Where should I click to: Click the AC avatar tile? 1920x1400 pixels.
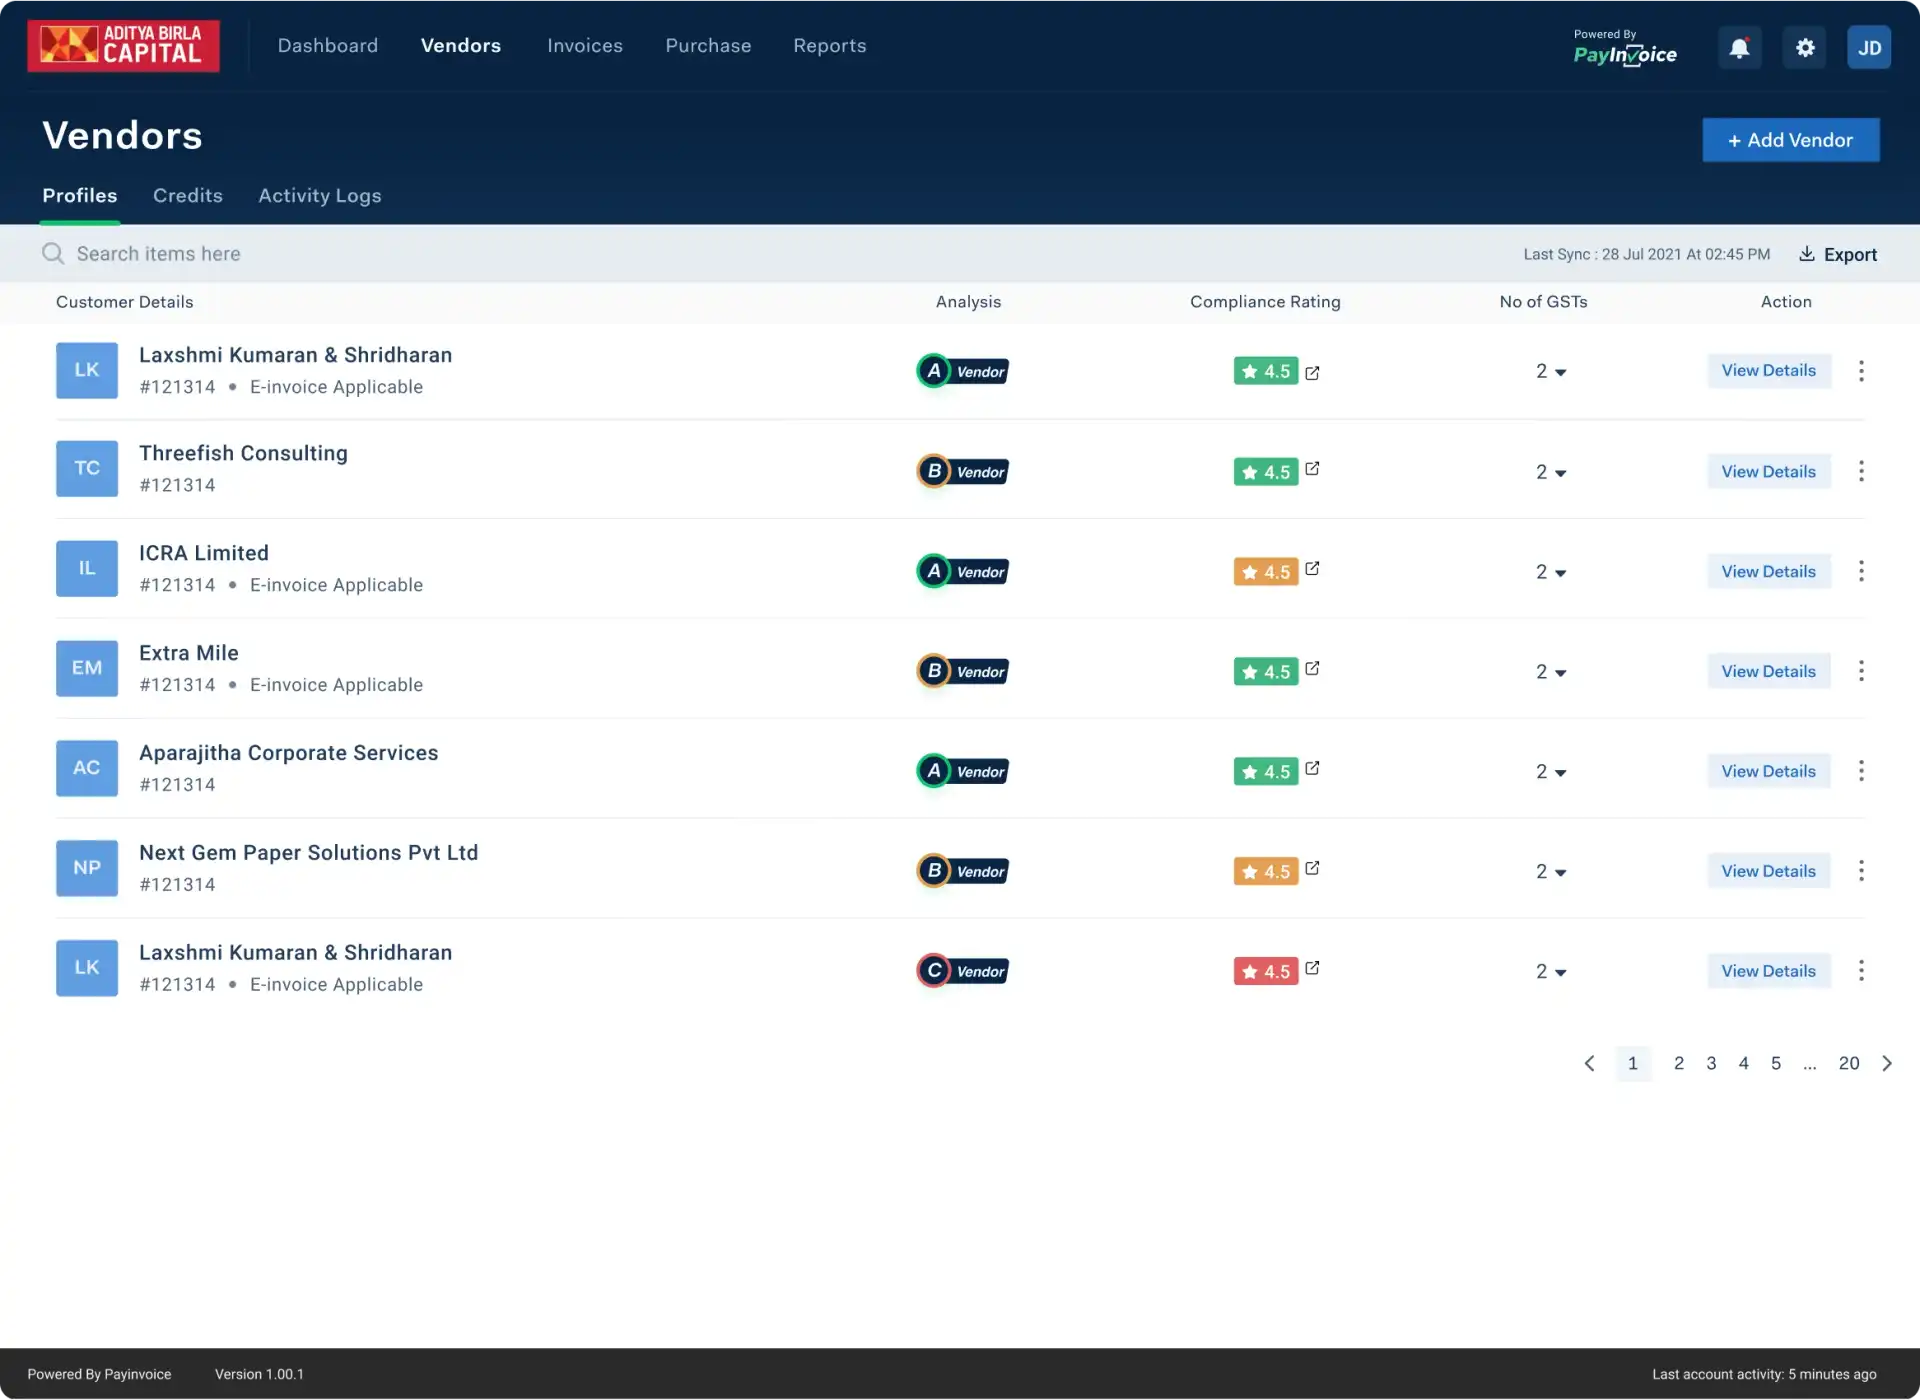coord(87,768)
